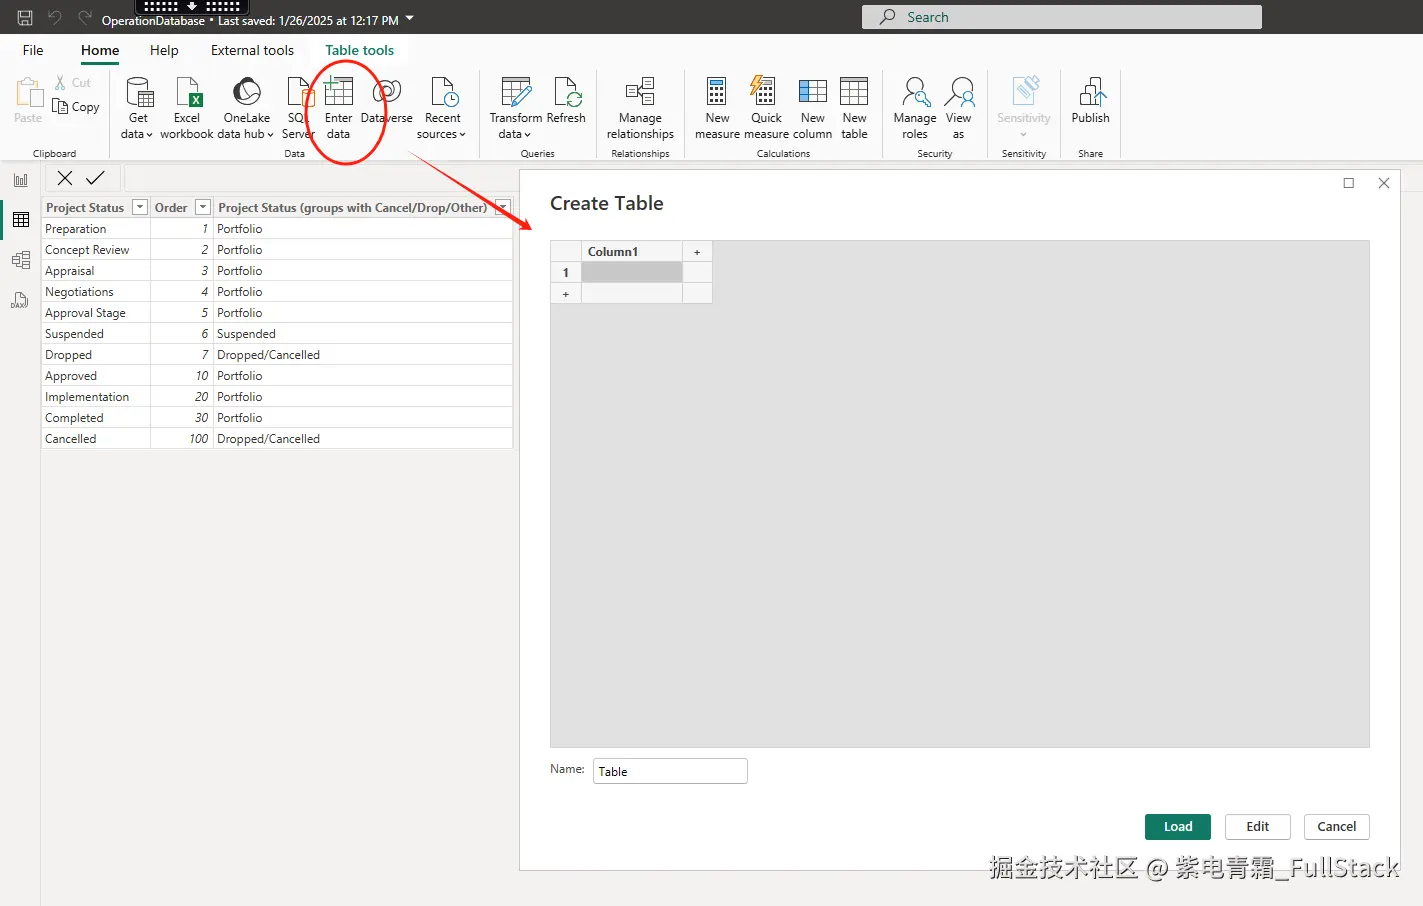Image resolution: width=1423 pixels, height=906 pixels.
Task: Open Order column filter dropdown
Action: click(202, 207)
